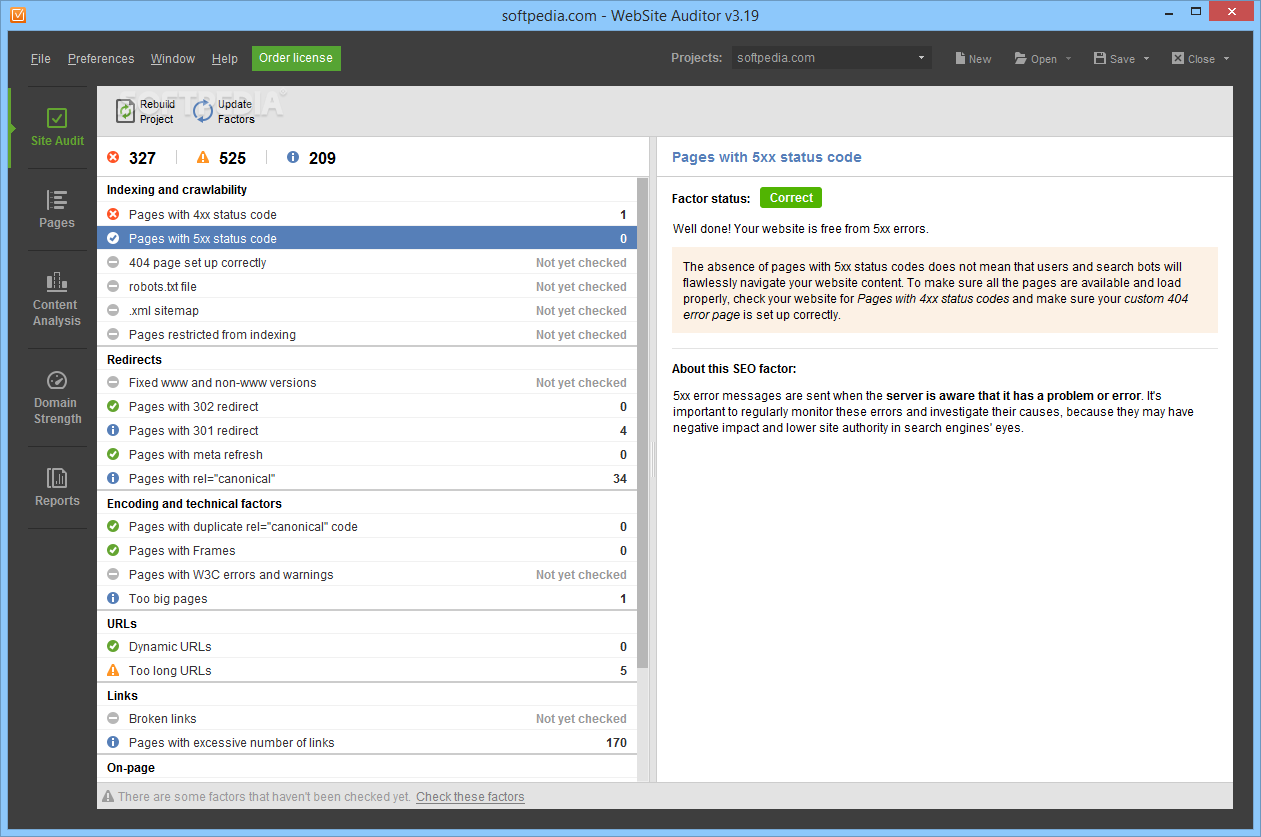Click the blue info count icon
This screenshot has height=837, width=1261.
click(x=293, y=157)
